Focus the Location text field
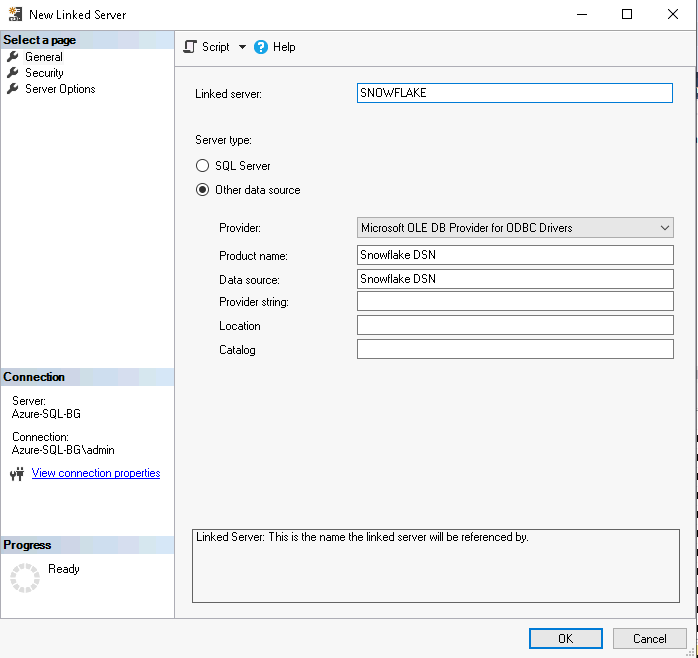 coord(515,325)
